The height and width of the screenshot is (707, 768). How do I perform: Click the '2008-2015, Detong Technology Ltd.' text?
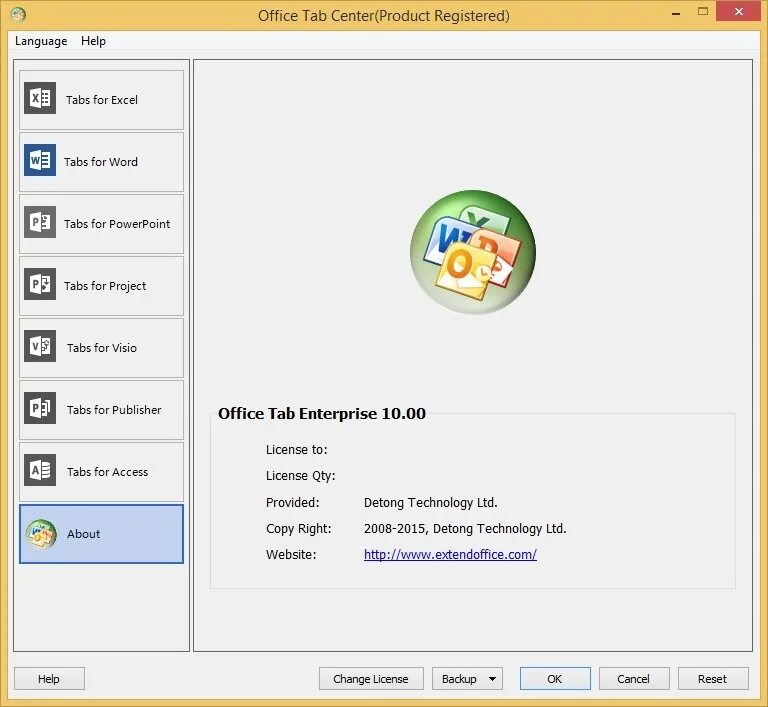click(x=465, y=529)
